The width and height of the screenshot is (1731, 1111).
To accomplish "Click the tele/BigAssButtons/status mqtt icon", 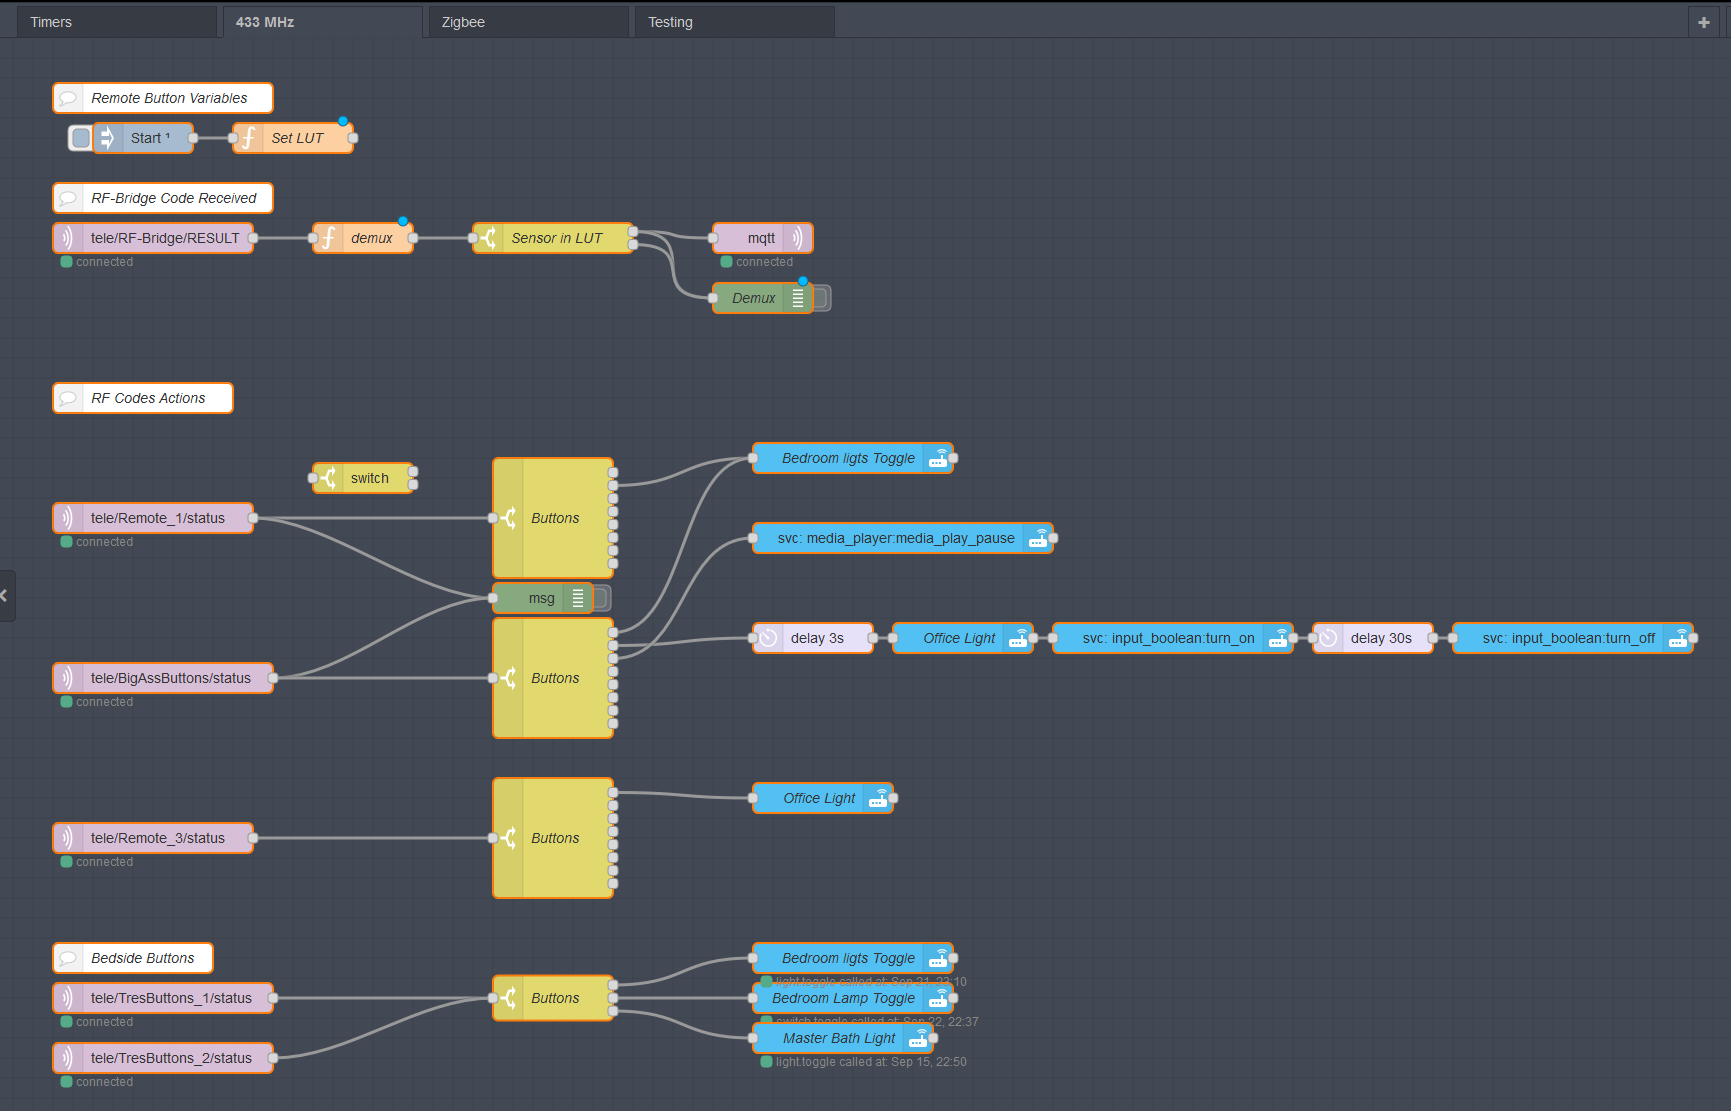I will 68,678.
